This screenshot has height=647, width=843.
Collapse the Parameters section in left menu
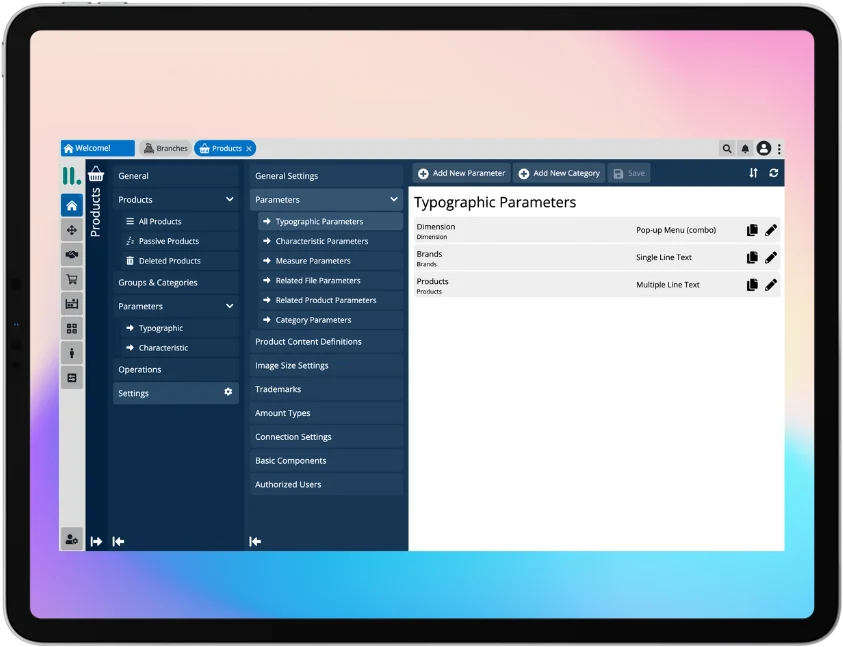(231, 306)
